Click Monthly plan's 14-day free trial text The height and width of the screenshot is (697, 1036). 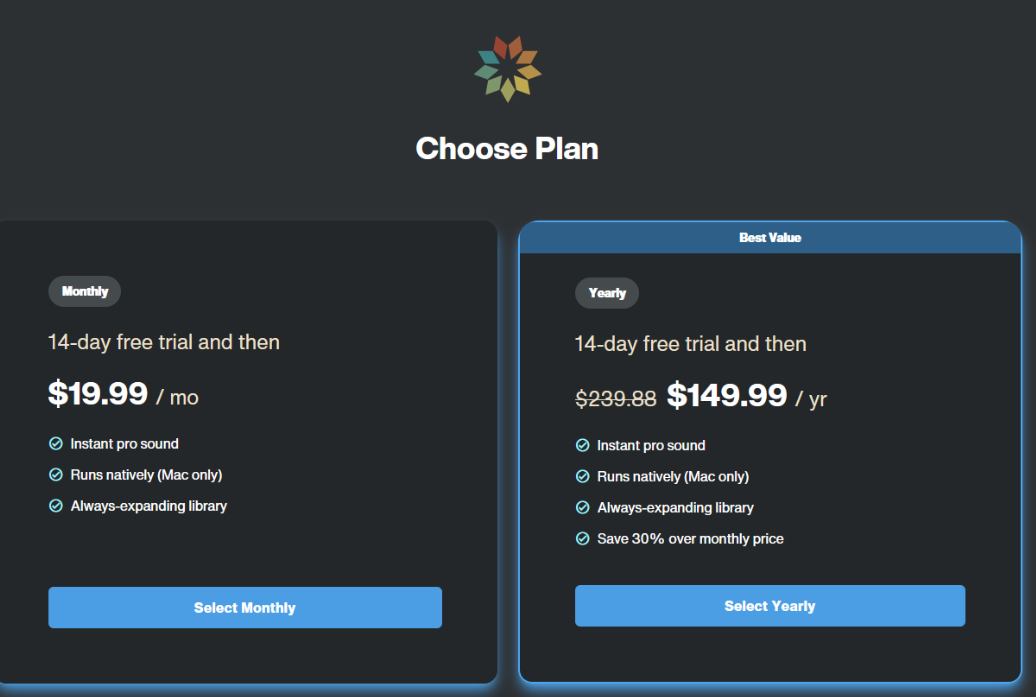coord(164,342)
